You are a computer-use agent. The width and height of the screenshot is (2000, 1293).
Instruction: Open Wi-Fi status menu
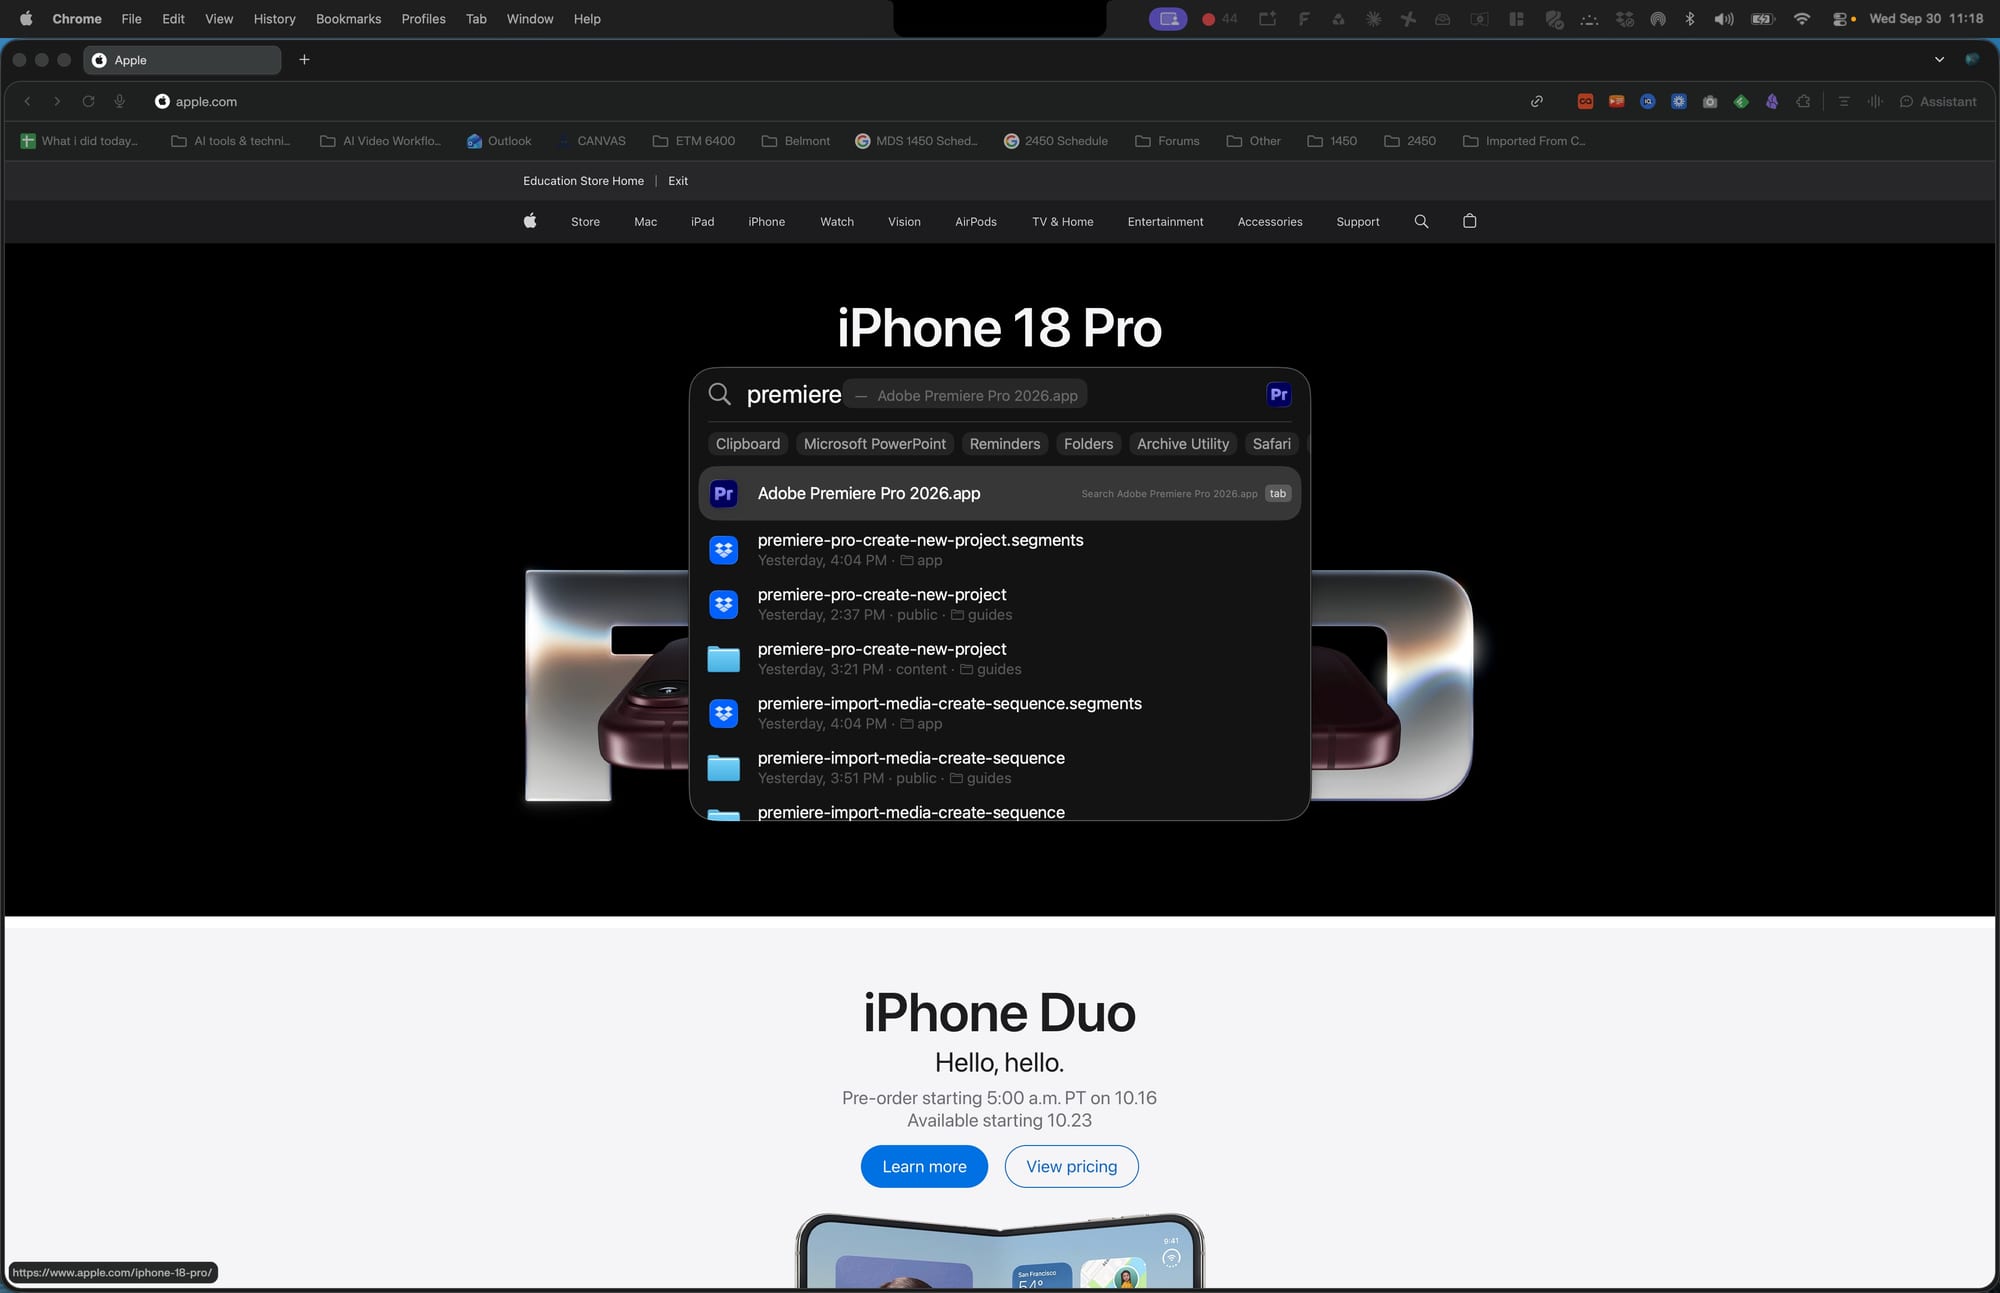click(x=1802, y=18)
